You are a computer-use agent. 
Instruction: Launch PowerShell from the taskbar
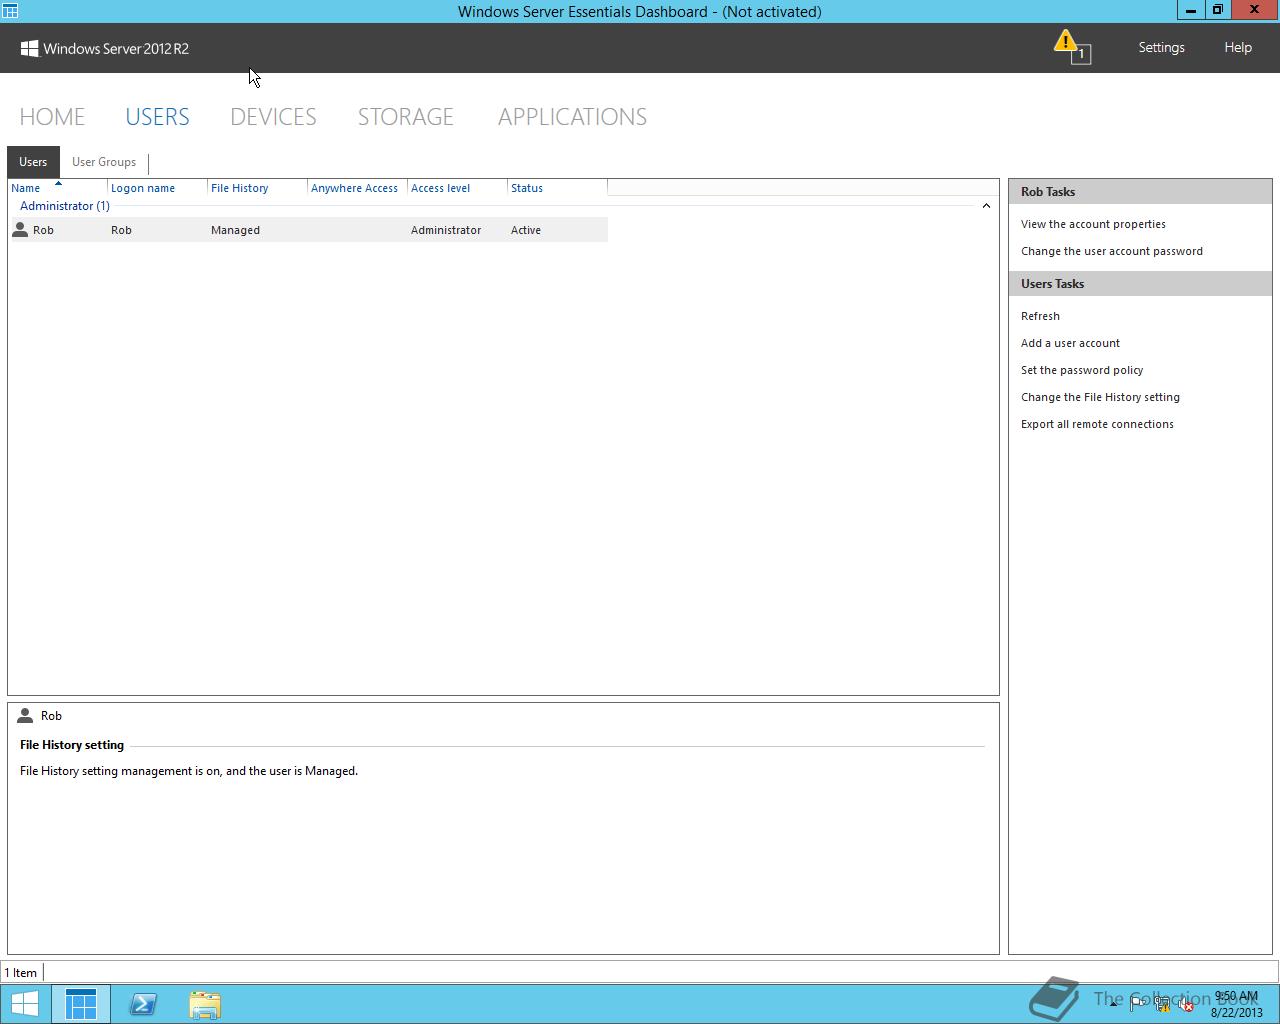click(143, 1004)
